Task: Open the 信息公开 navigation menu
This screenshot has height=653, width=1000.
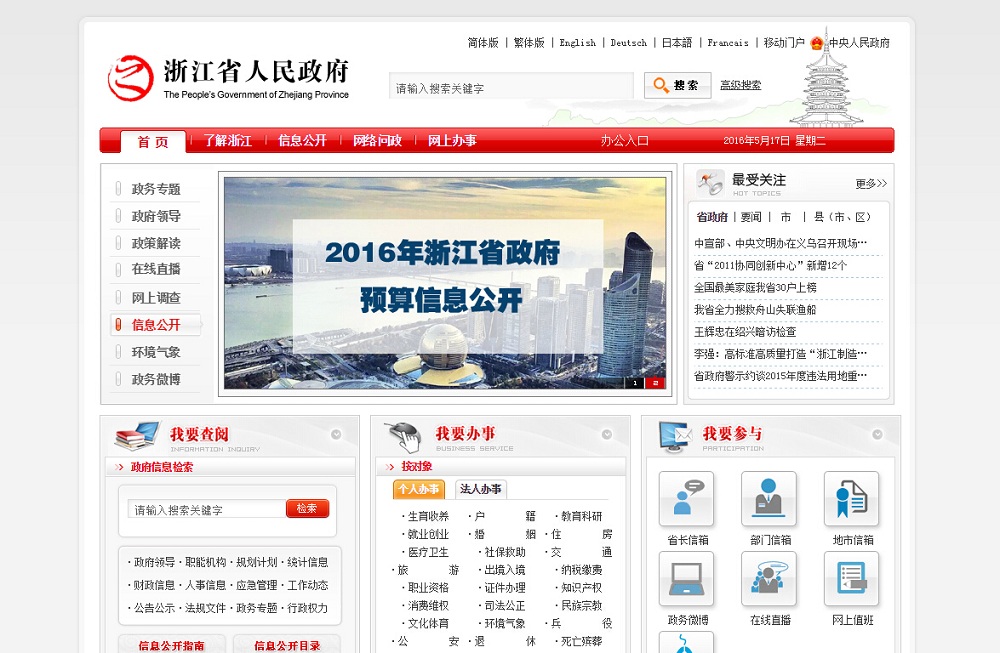Action: point(302,140)
